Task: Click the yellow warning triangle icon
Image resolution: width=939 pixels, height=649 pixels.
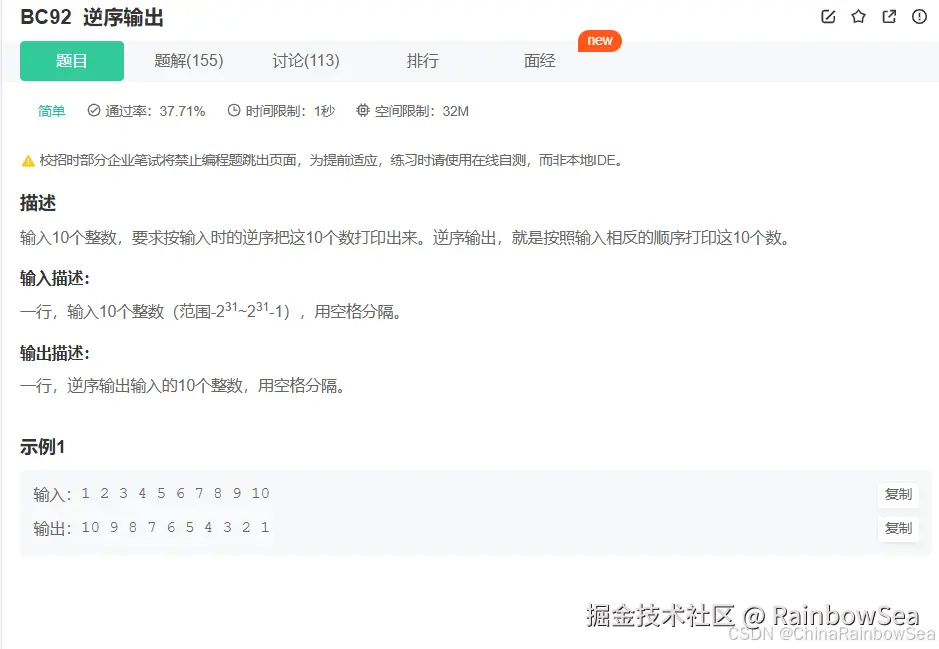Action: pos(27,159)
